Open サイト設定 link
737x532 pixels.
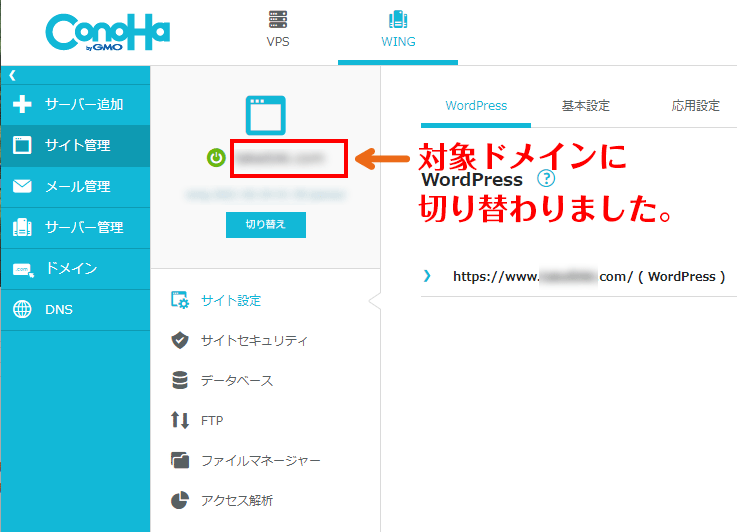point(231,300)
